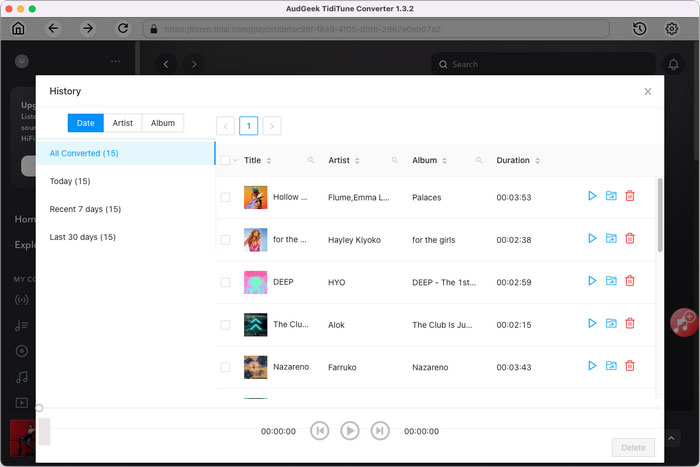Play the Nazareno track
The image size is (700, 467).
(x=592, y=366)
